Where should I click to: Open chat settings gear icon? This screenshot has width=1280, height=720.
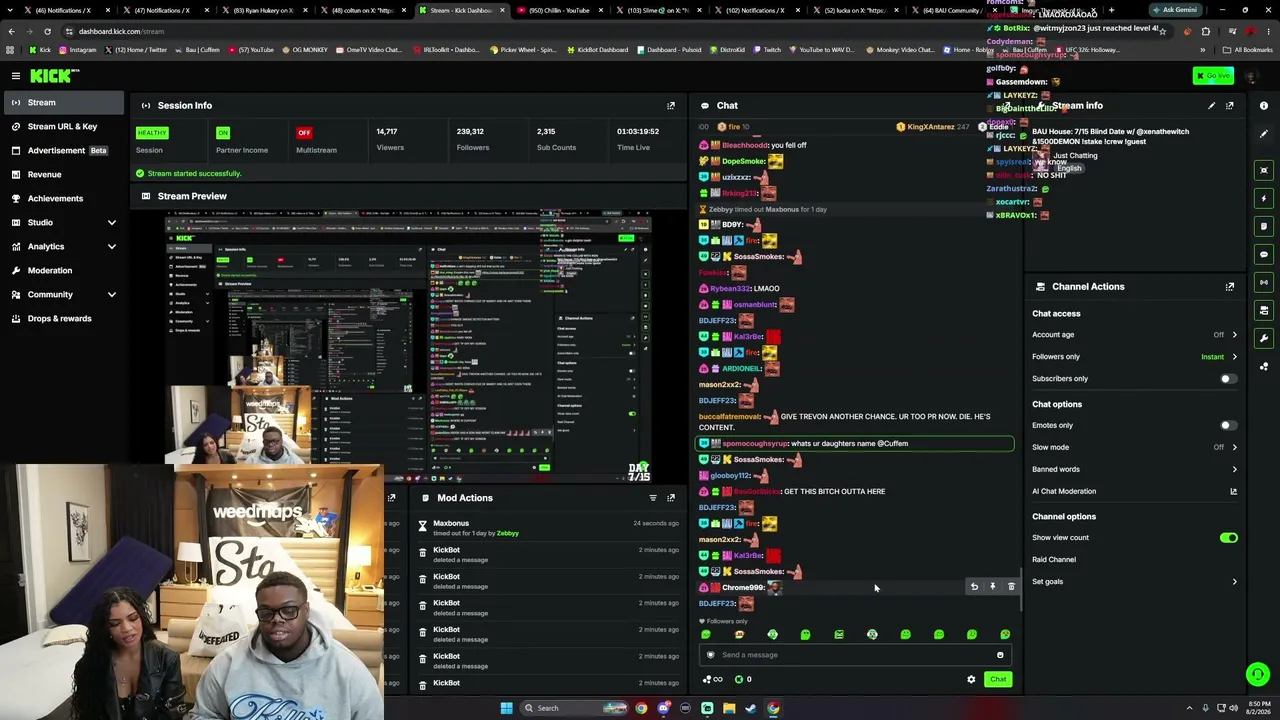click(971, 679)
